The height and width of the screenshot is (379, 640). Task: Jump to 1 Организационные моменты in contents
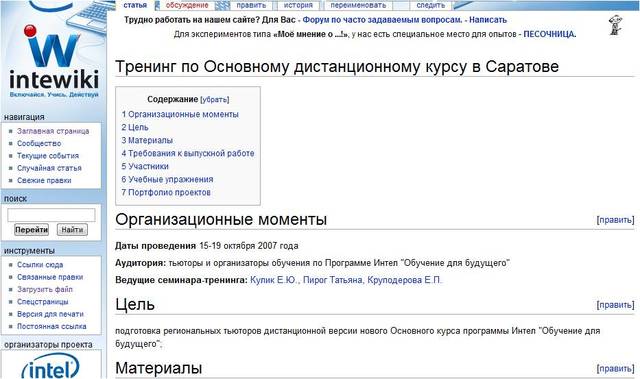[180, 114]
